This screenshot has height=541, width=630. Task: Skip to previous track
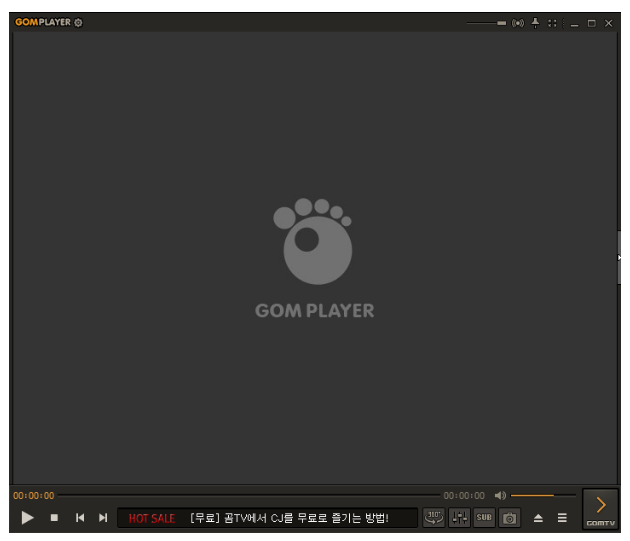(80, 518)
